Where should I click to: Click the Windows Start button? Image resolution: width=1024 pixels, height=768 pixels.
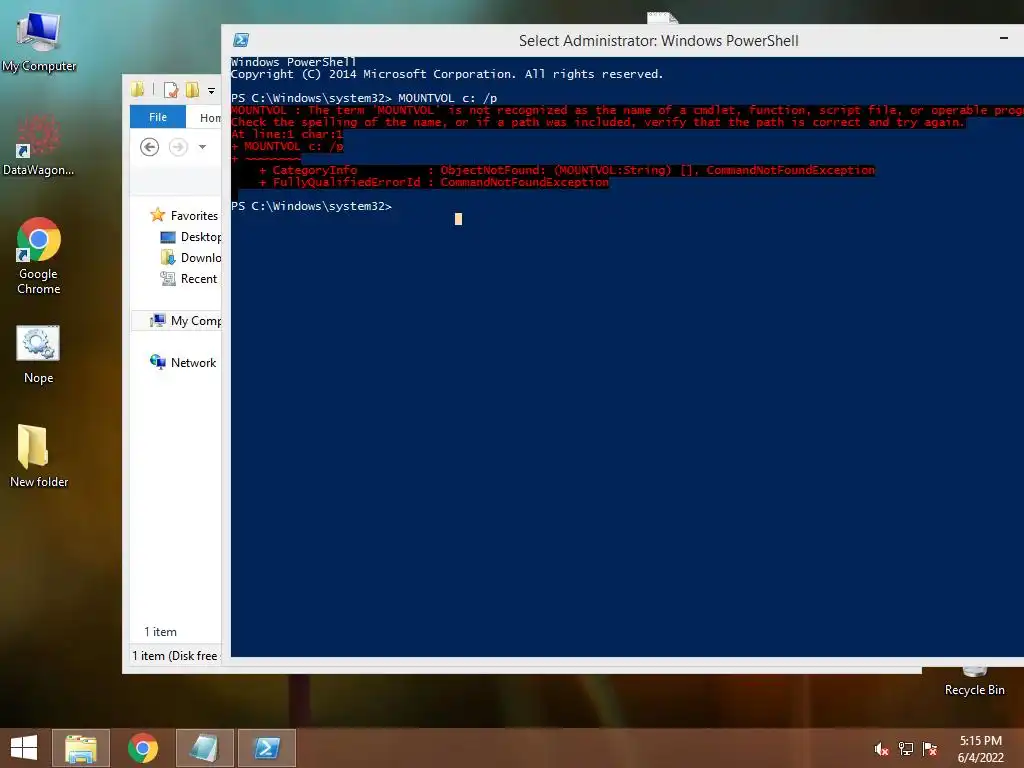click(x=24, y=748)
